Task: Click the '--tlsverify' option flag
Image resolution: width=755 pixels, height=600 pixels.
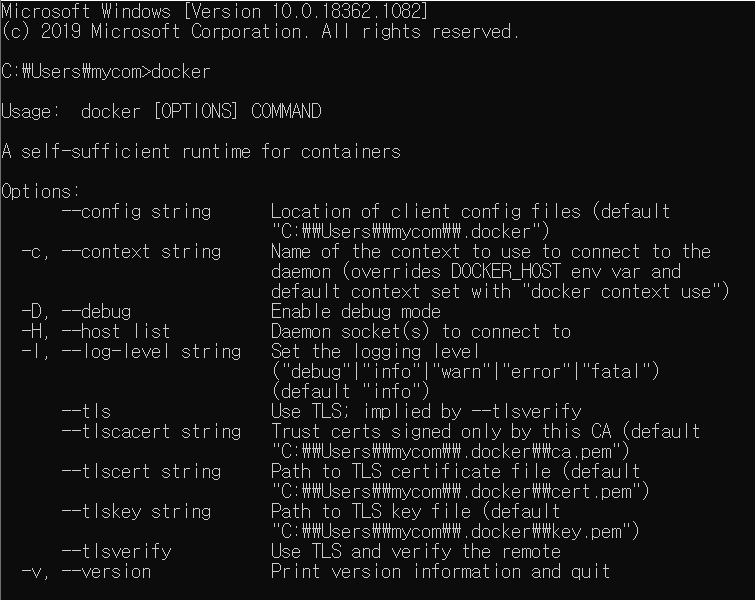Action: coord(116,551)
